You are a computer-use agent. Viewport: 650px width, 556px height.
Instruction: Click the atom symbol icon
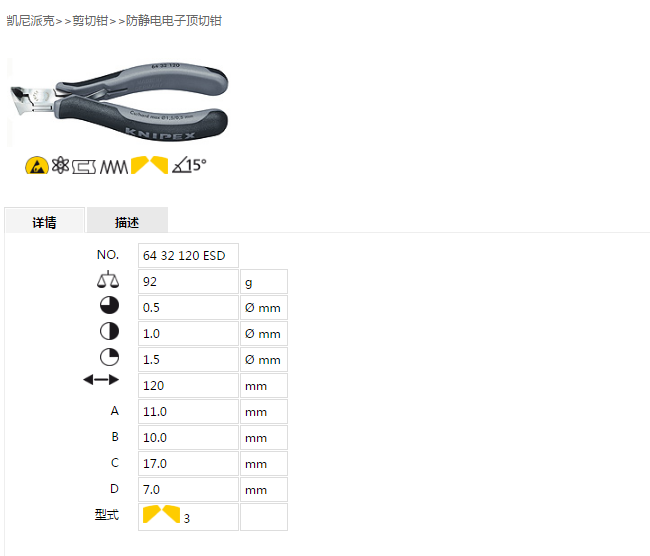[x=61, y=165]
